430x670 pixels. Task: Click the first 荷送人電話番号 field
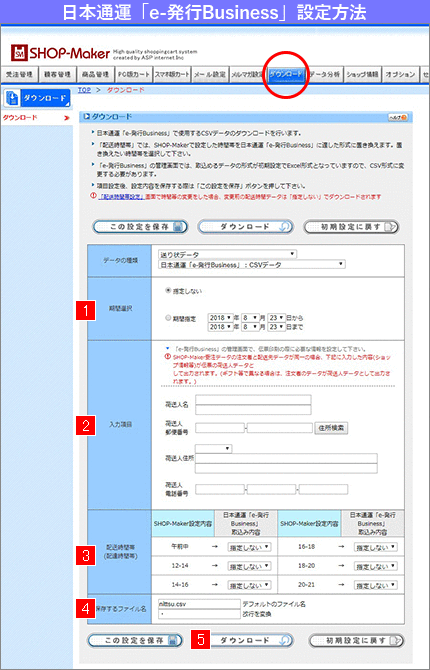pos(220,489)
